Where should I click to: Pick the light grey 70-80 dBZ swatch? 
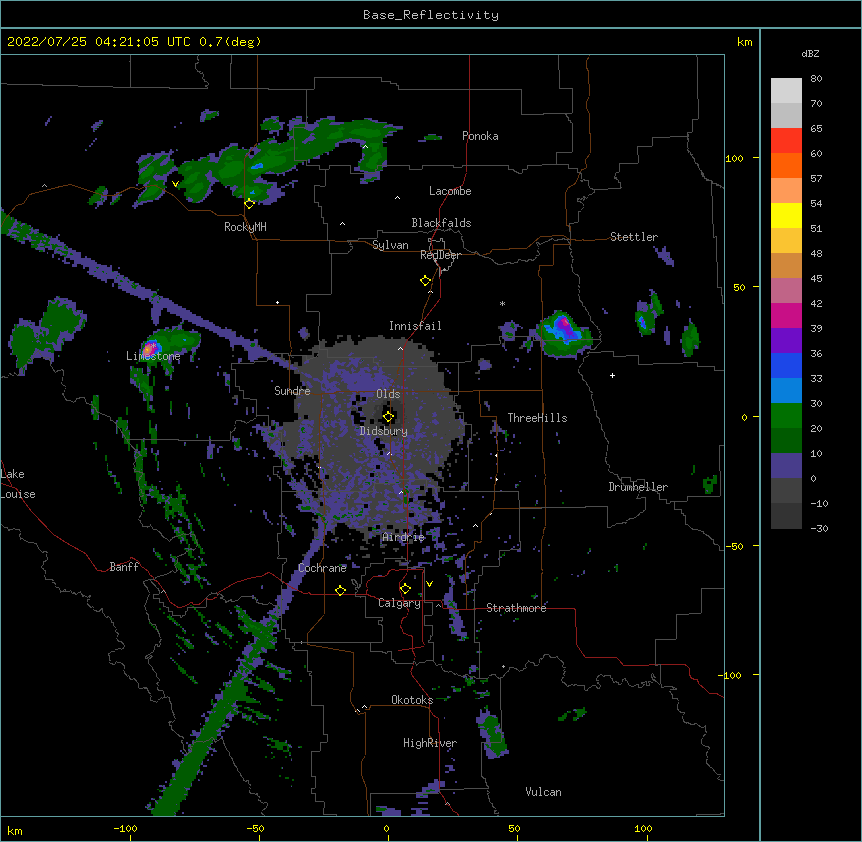pos(786,91)
